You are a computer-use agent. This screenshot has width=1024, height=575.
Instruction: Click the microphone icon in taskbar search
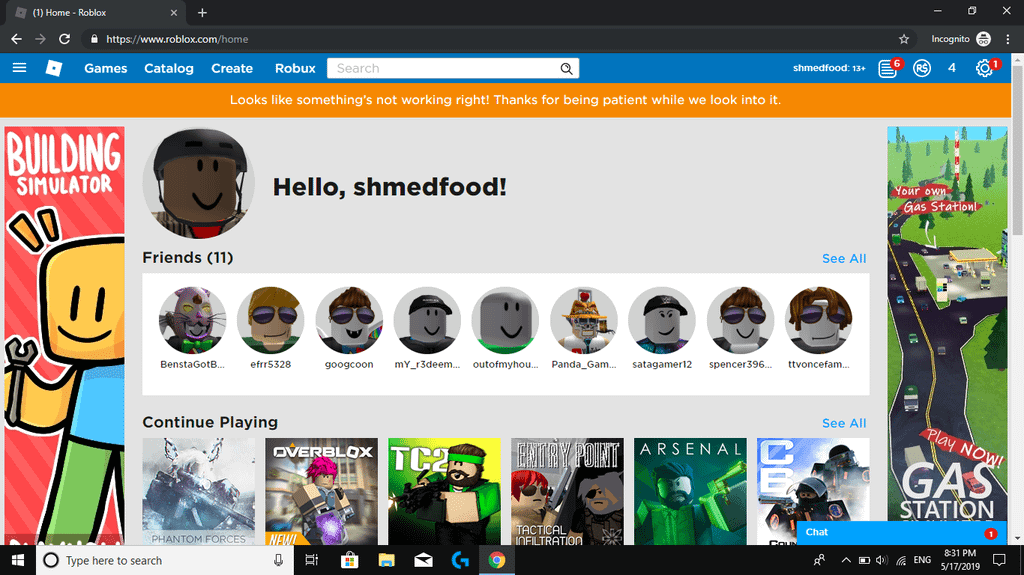coord(278,560)
